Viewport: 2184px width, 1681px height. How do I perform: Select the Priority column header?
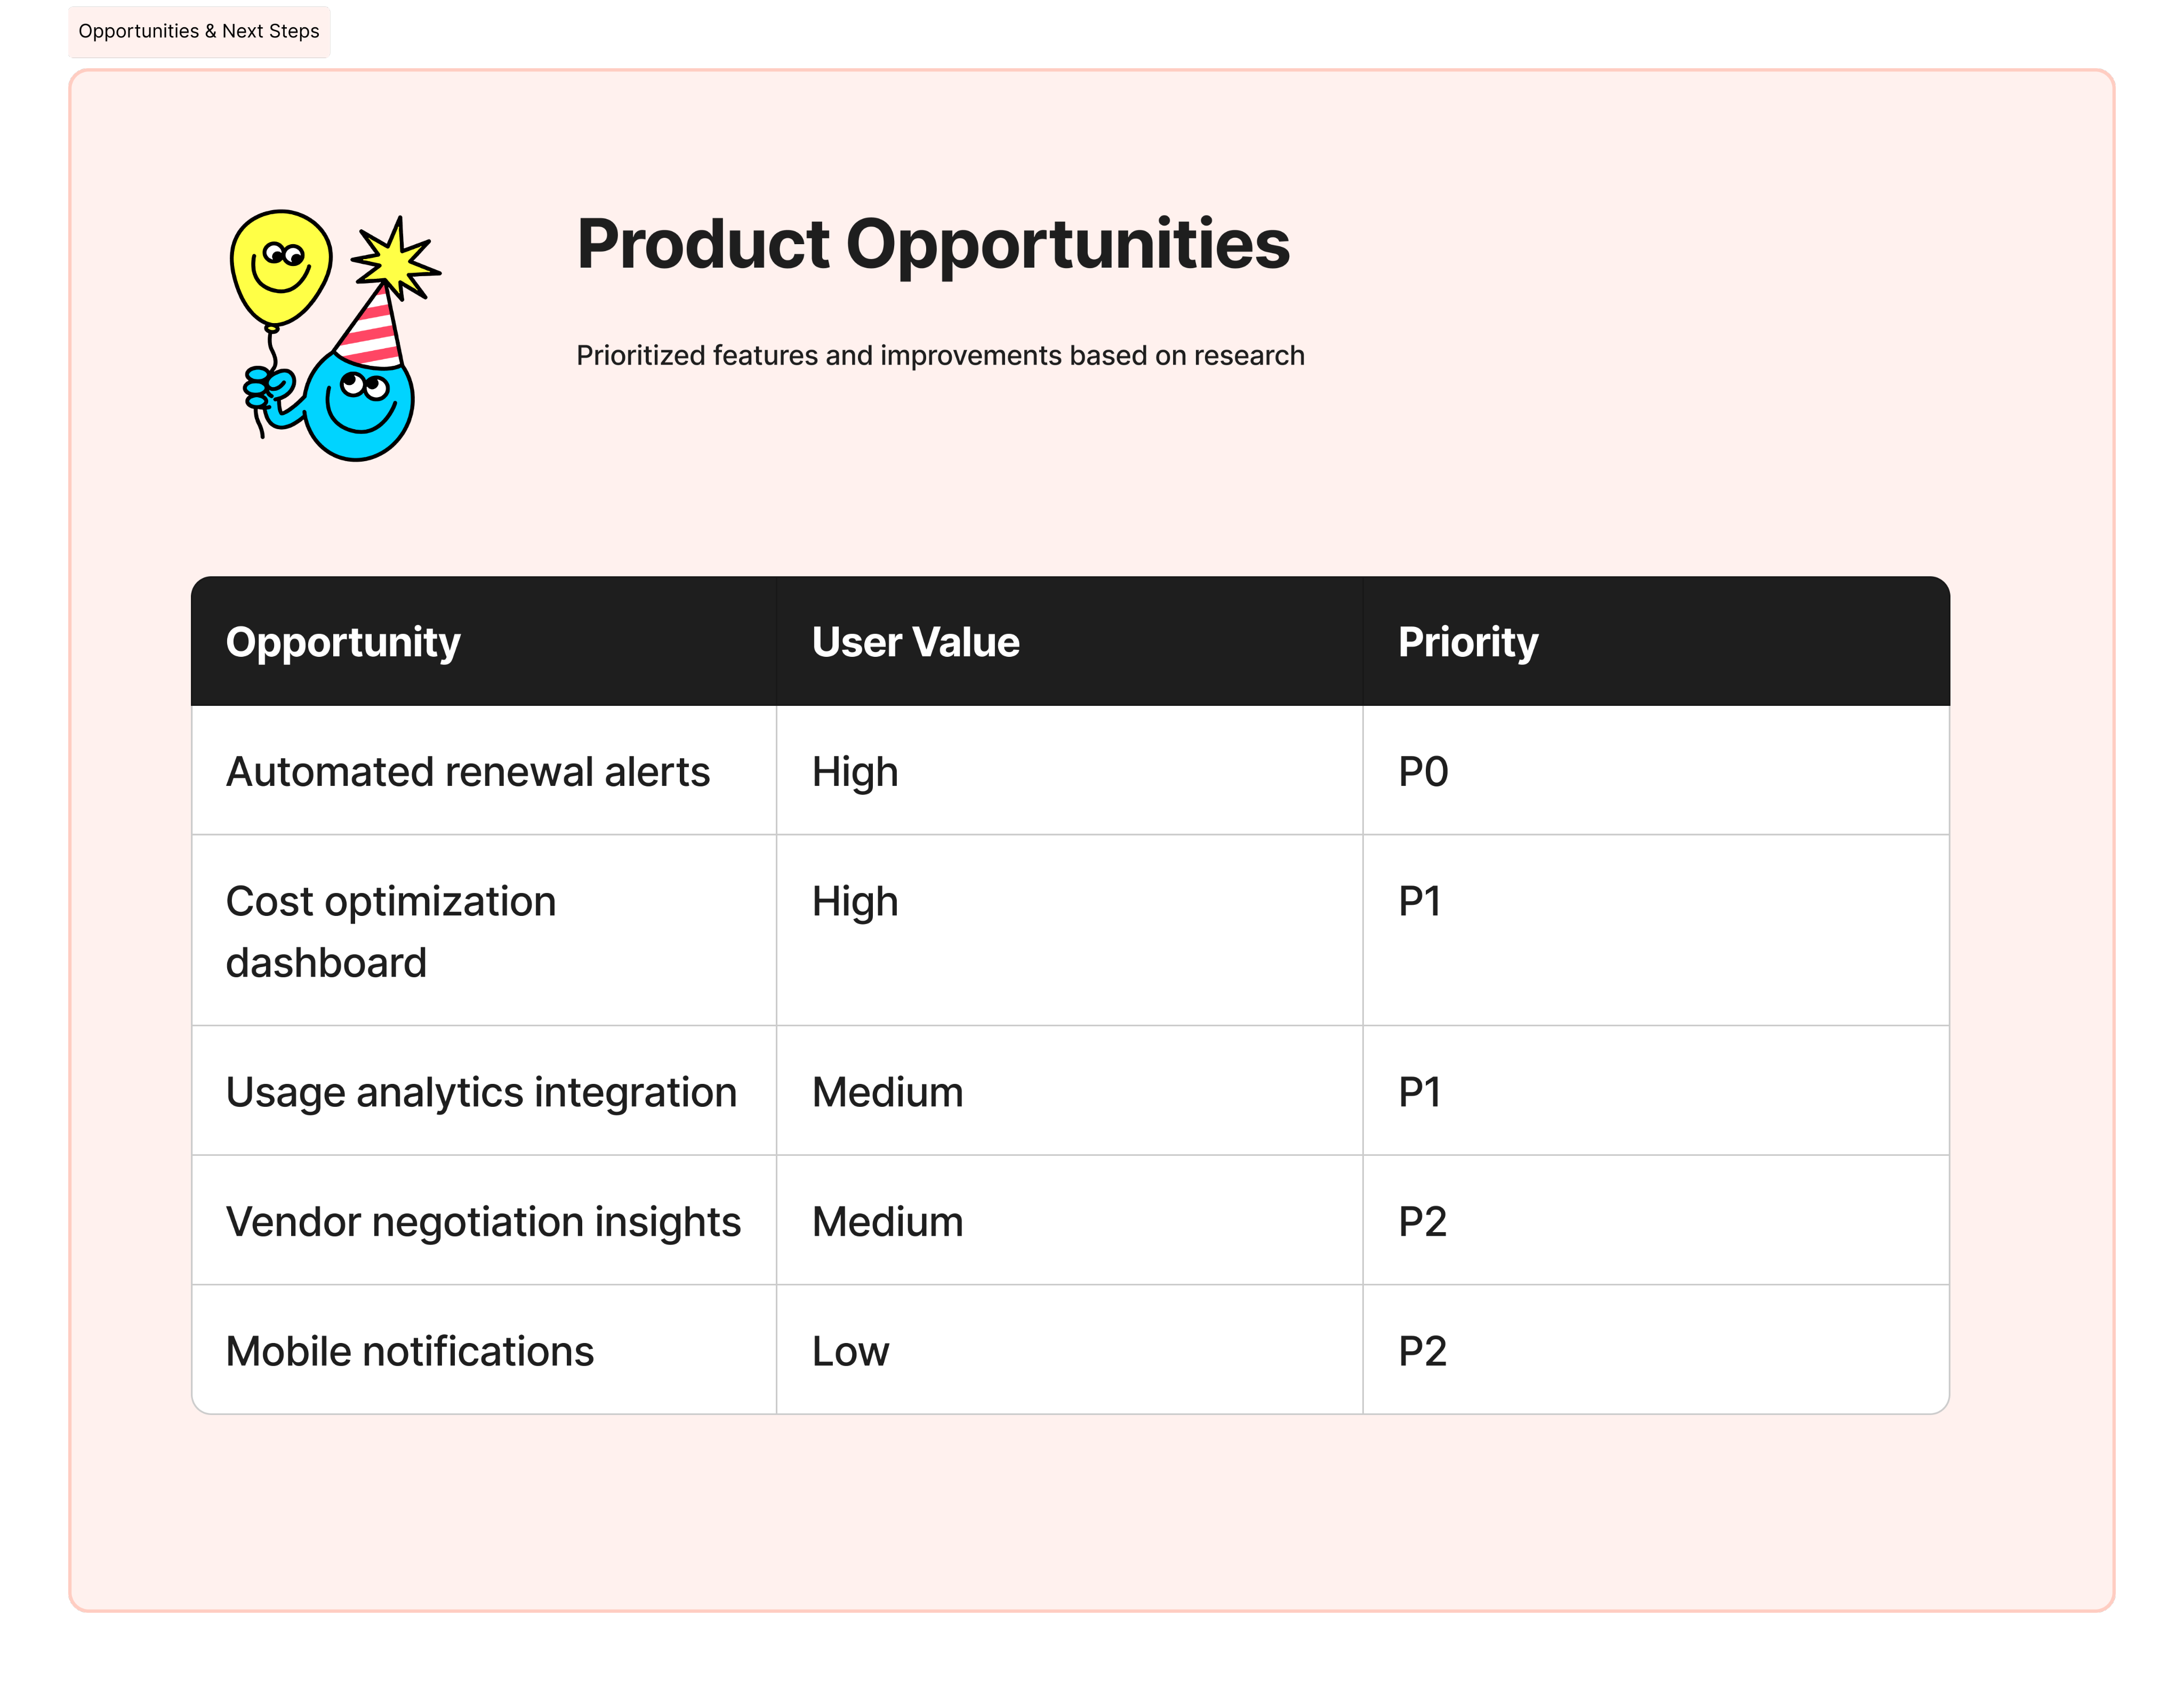tap(1467, 642)
